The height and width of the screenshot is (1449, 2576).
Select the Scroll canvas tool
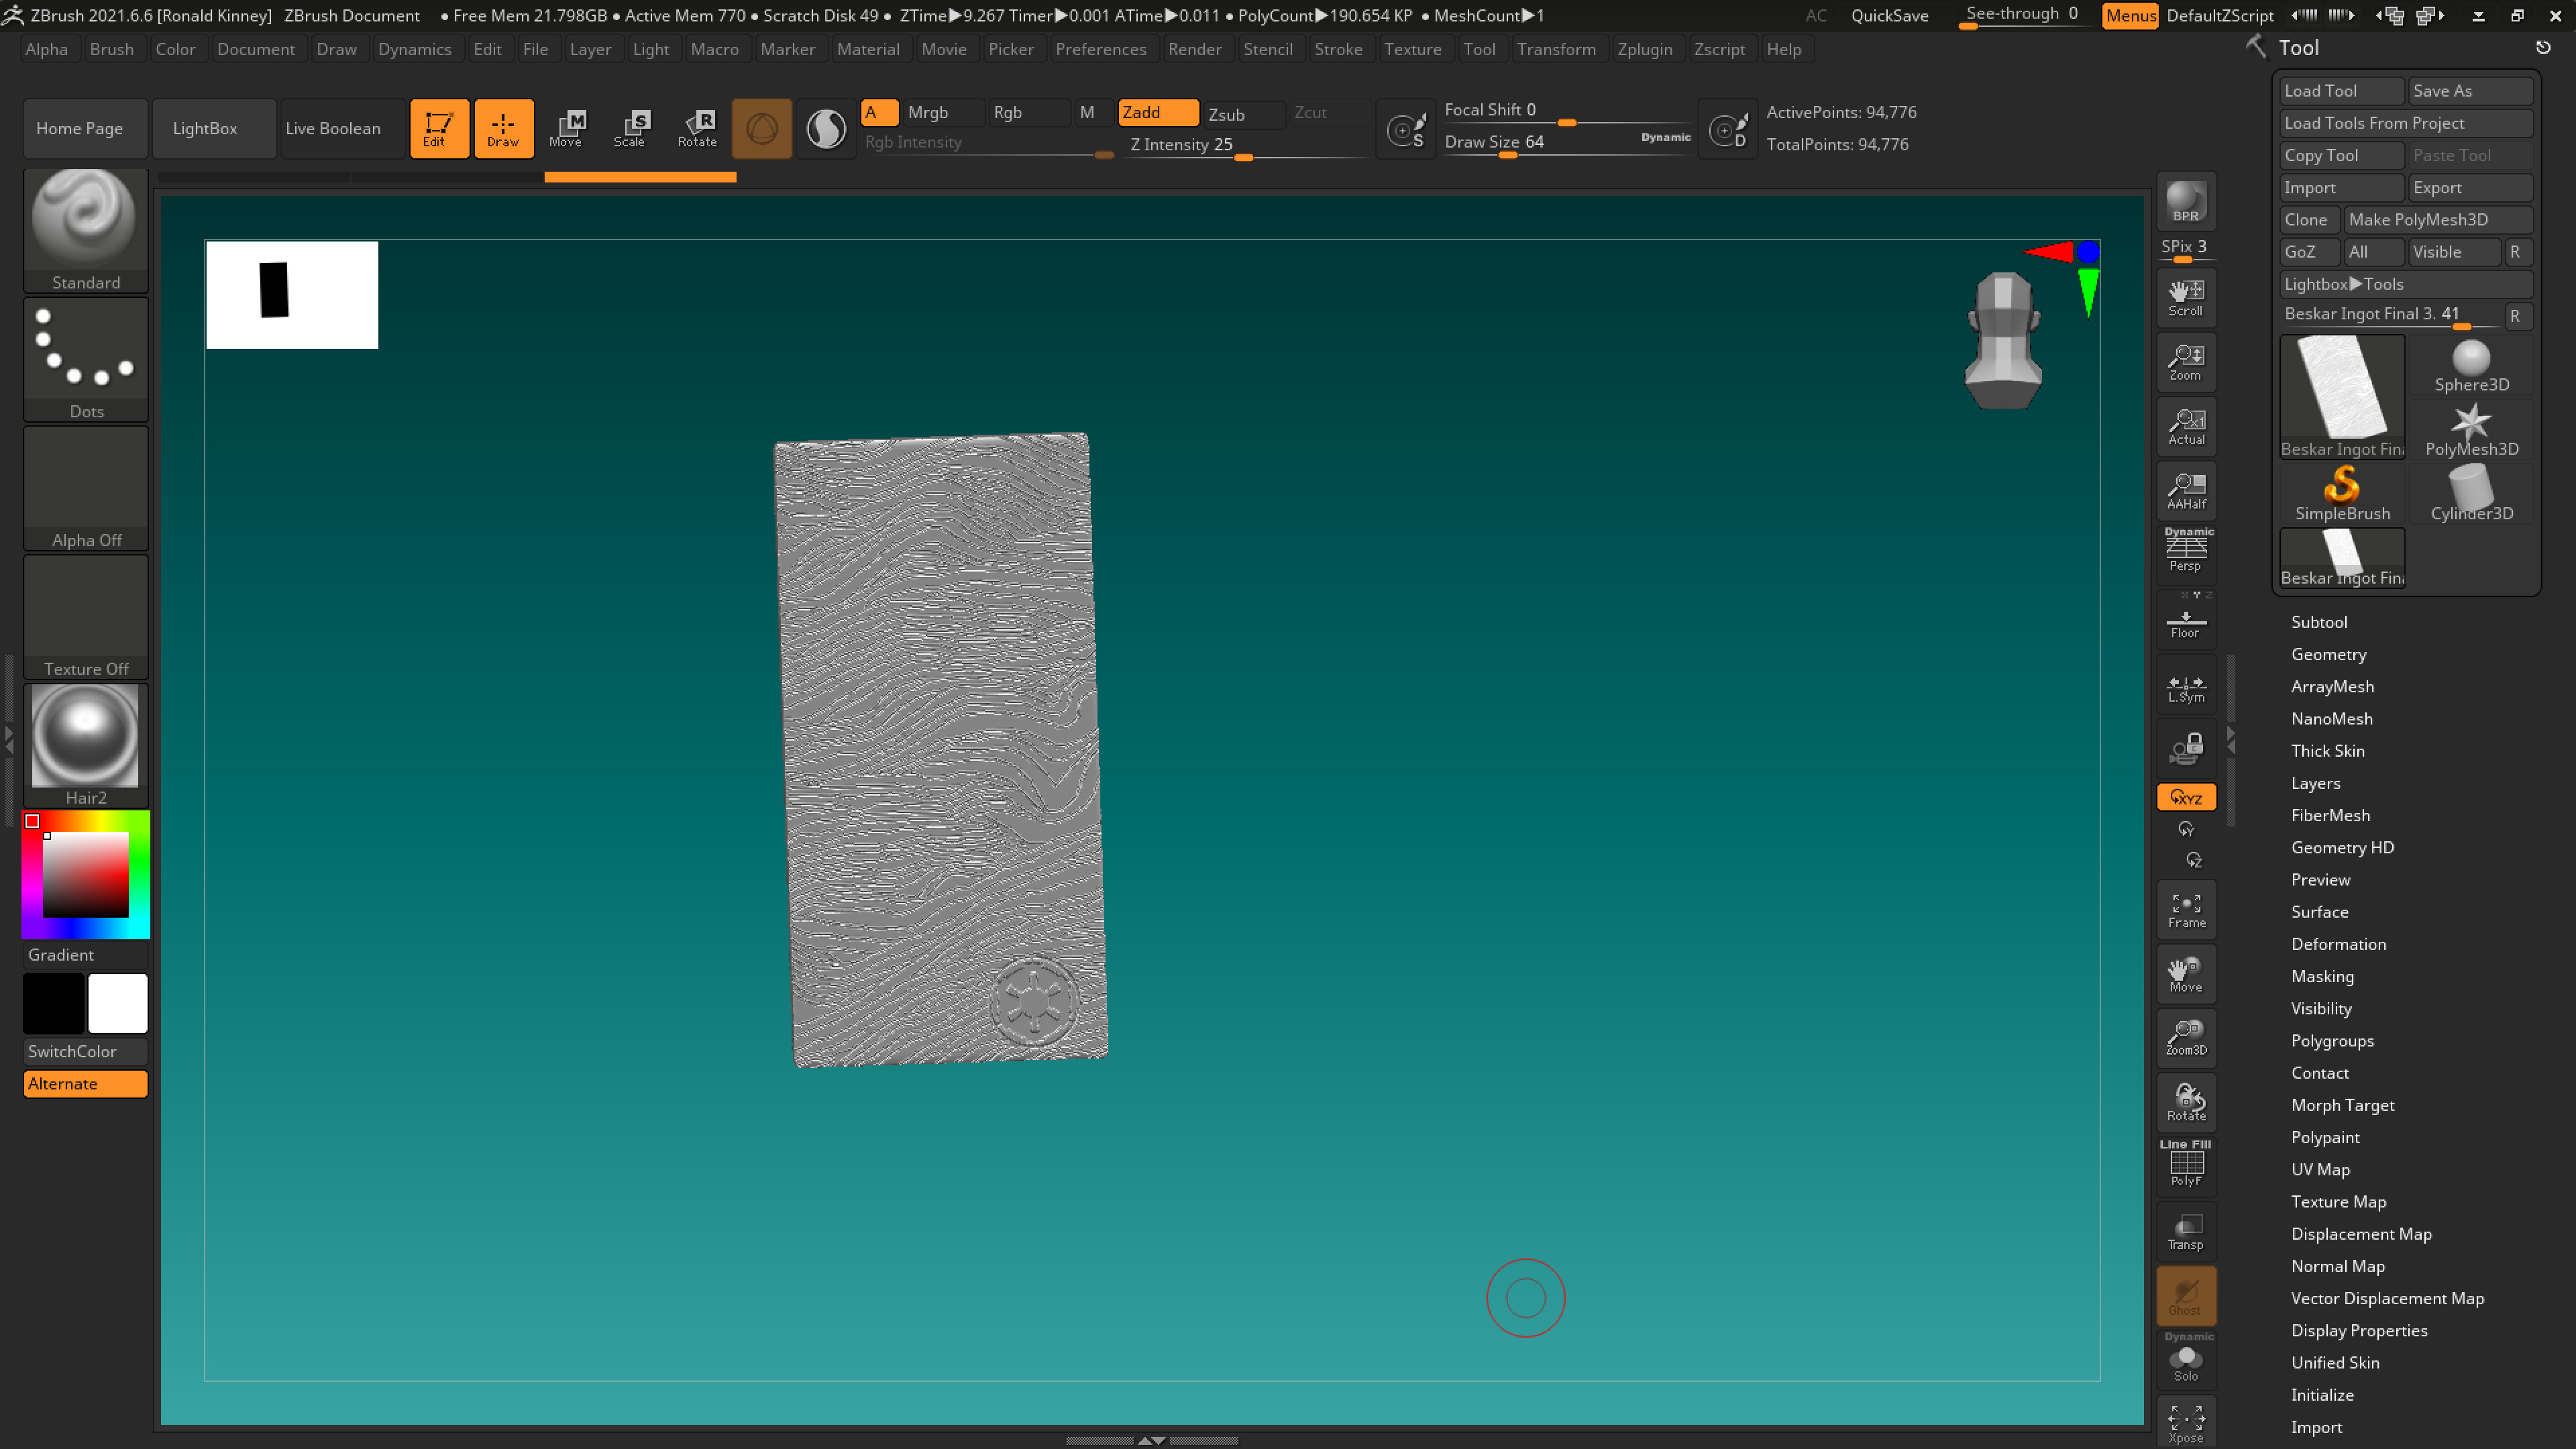2186,297
